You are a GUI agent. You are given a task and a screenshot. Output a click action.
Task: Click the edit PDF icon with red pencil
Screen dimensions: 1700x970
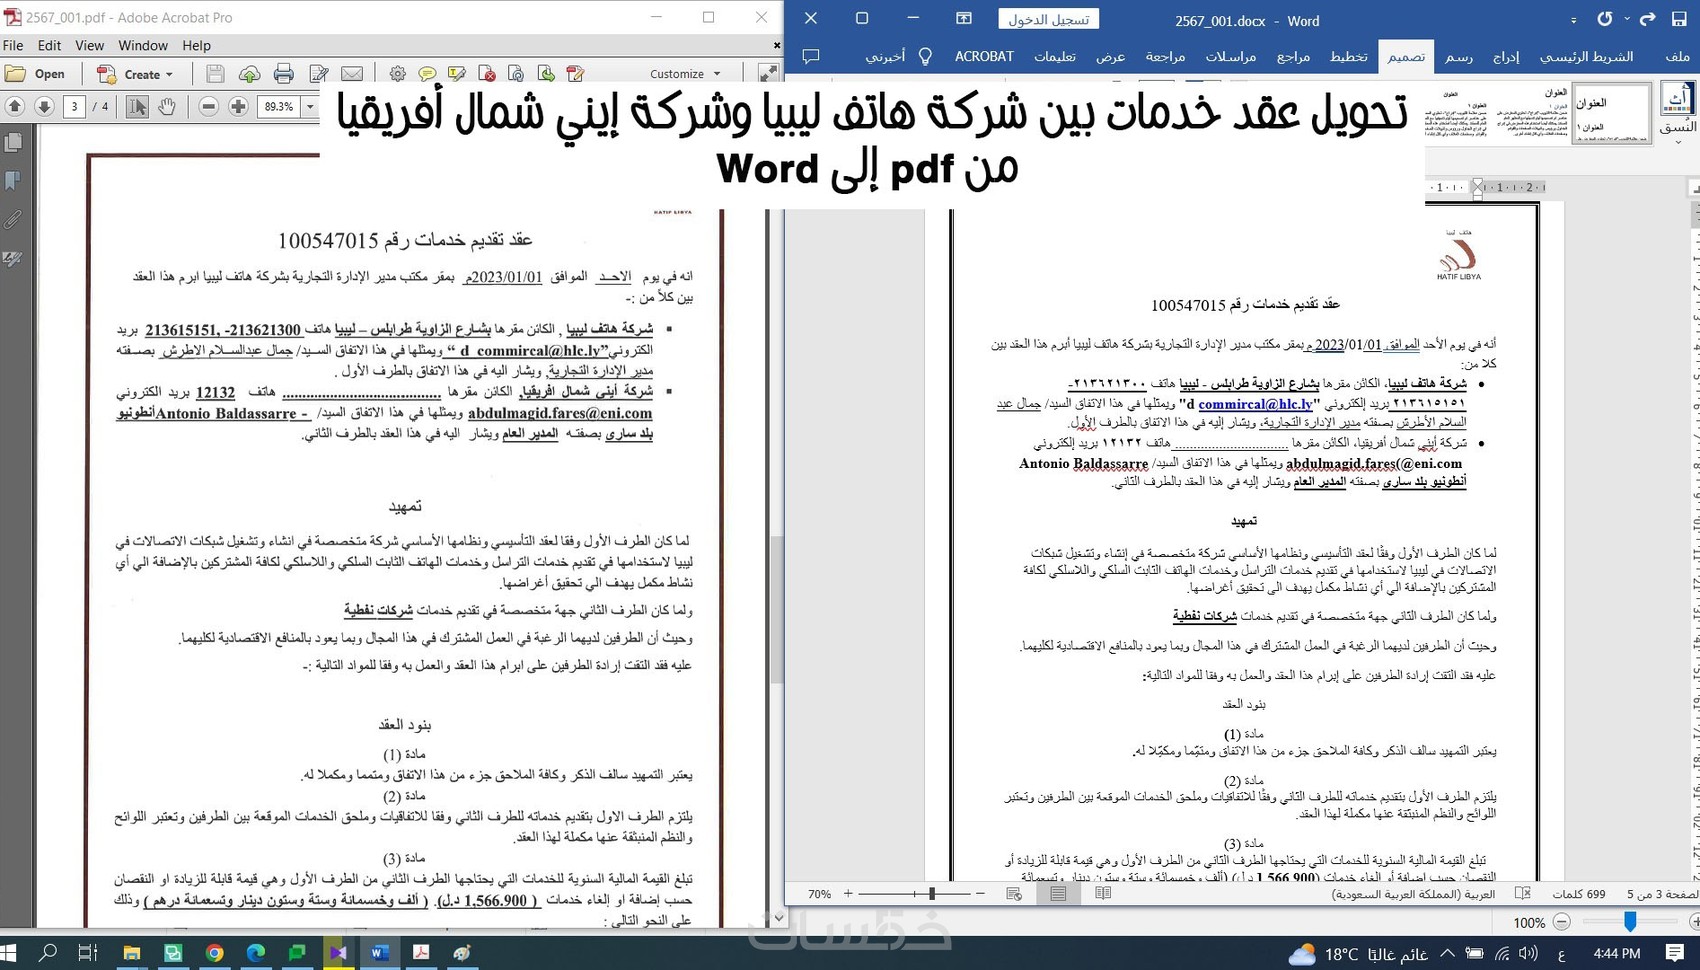(575, 74)
